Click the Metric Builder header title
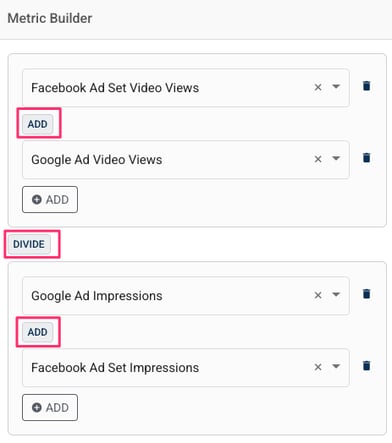The height and width of the screenshot is (443, 392). (x=50, y=18)
